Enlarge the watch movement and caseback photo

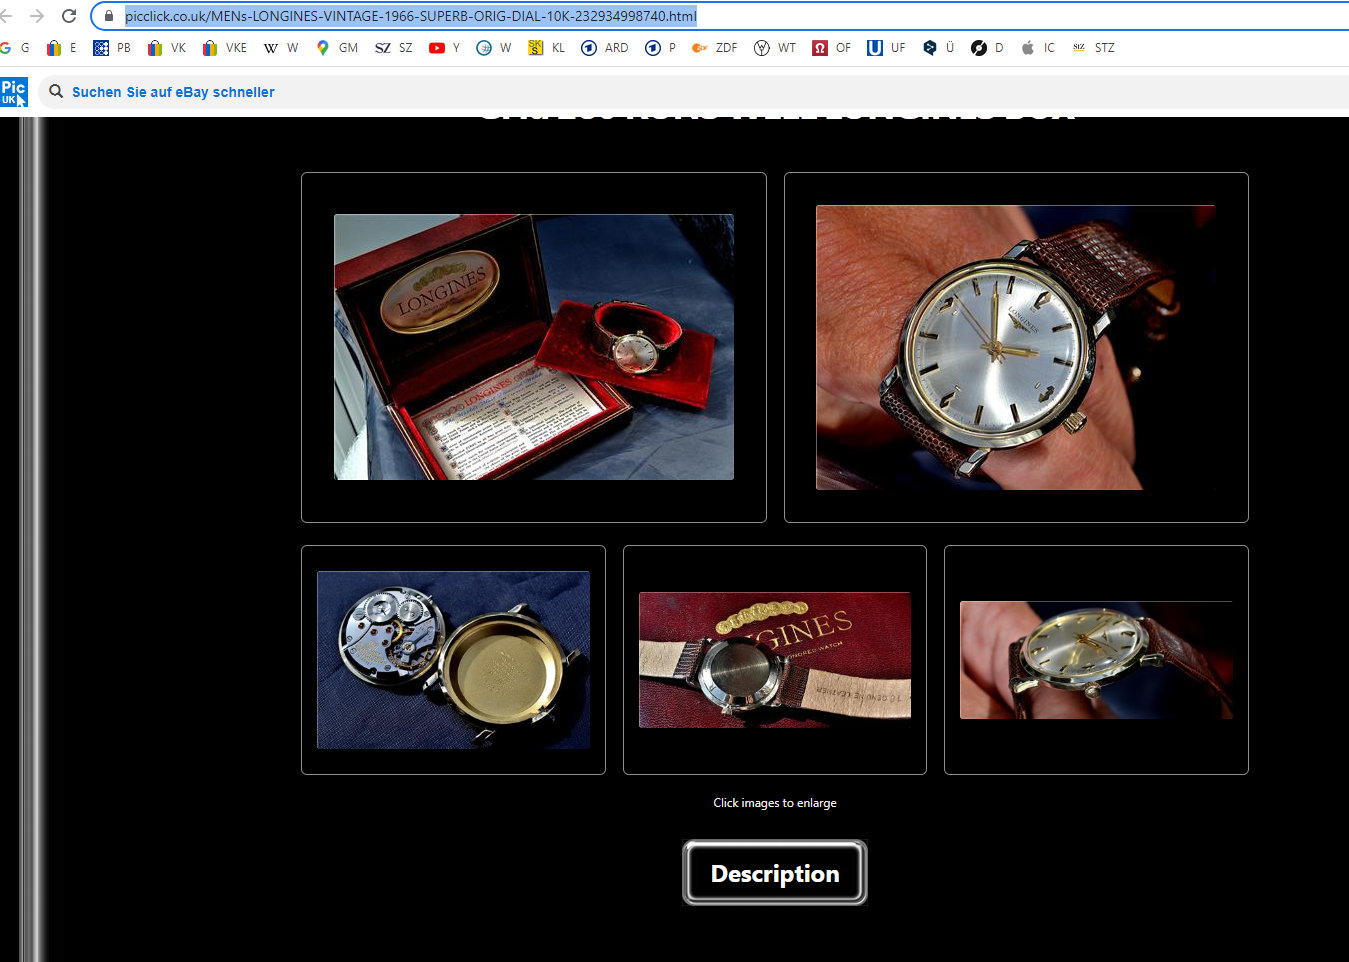[453, 660]
